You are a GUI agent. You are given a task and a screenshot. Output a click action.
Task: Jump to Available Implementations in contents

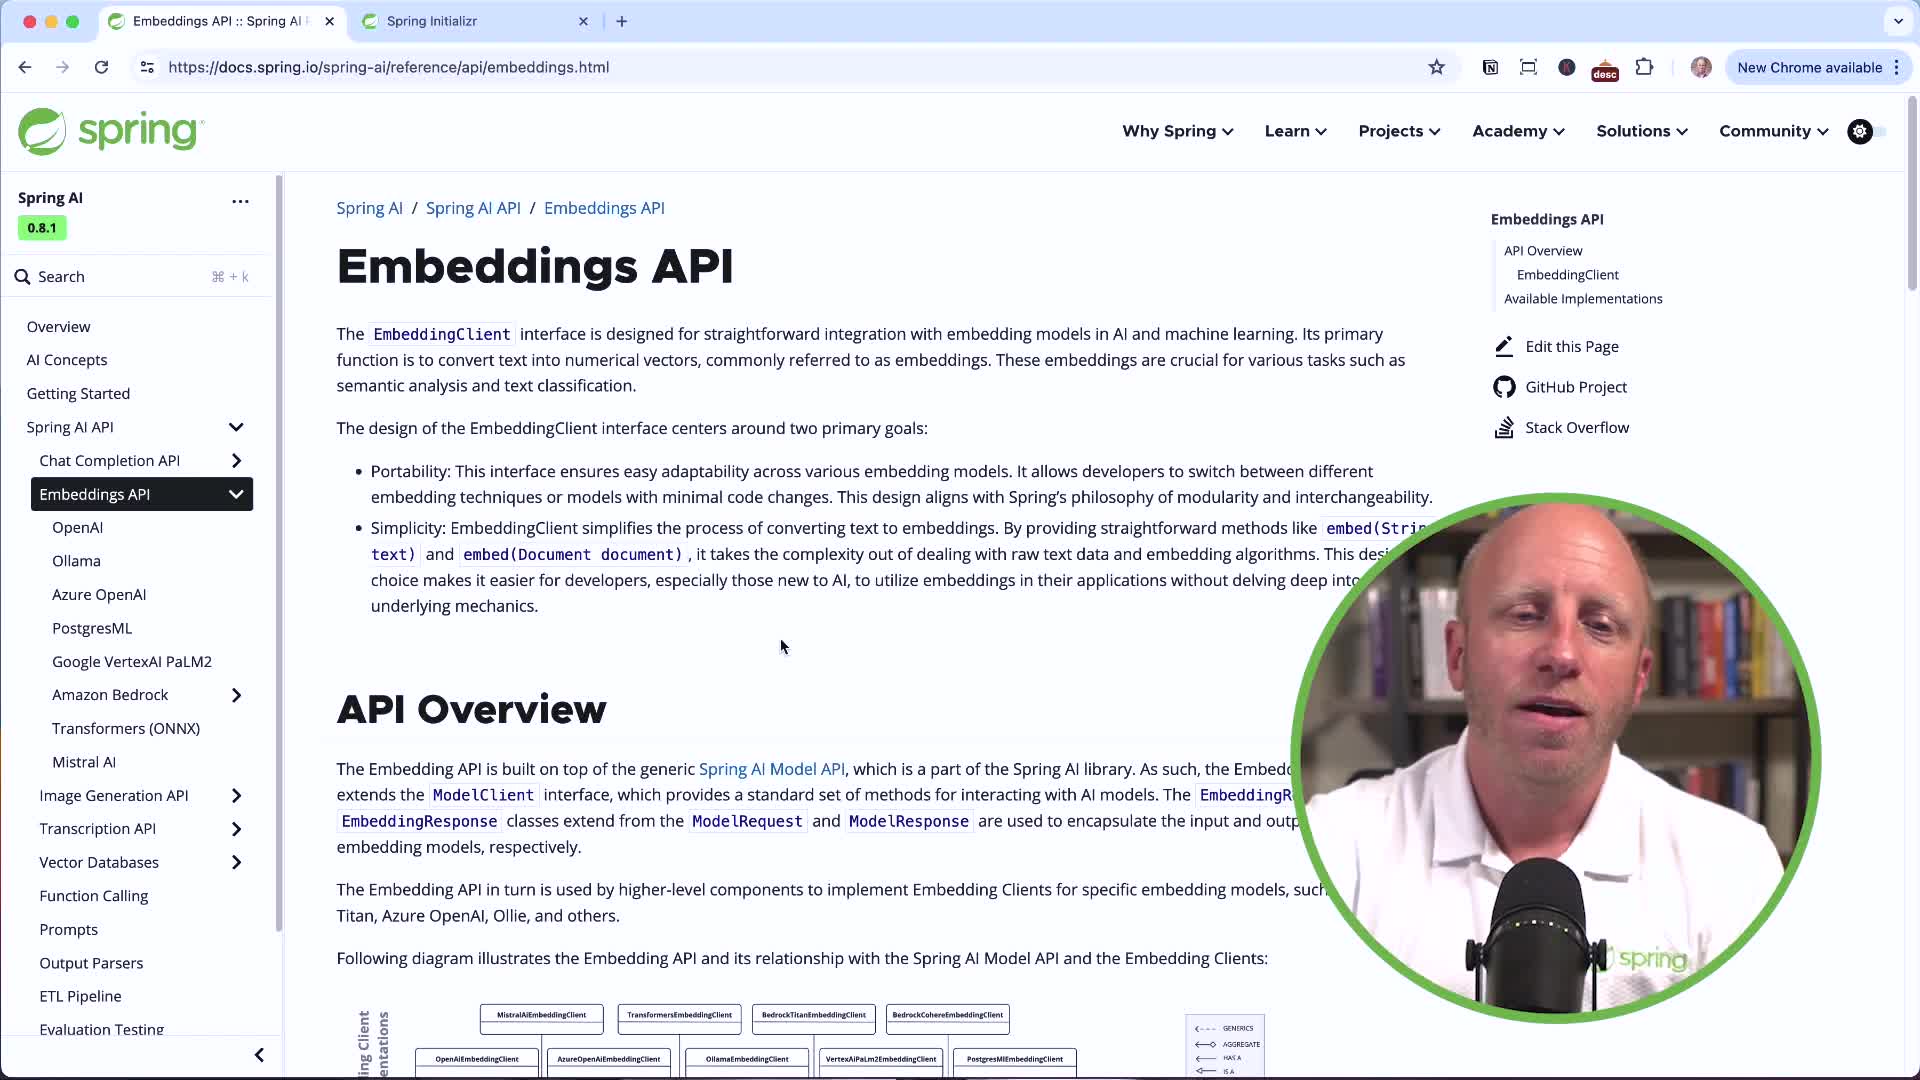[x=1583, y=299]
